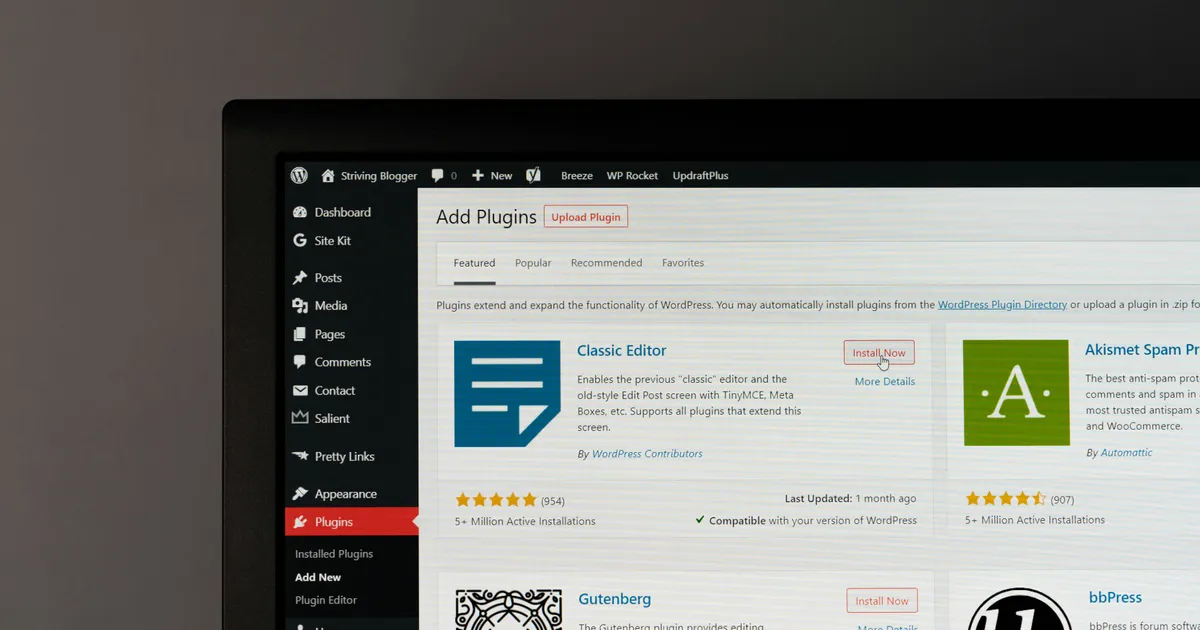Click the Yoast SEO icon in admin bar
The image size is (1200, 630).
tap(534, 175)
